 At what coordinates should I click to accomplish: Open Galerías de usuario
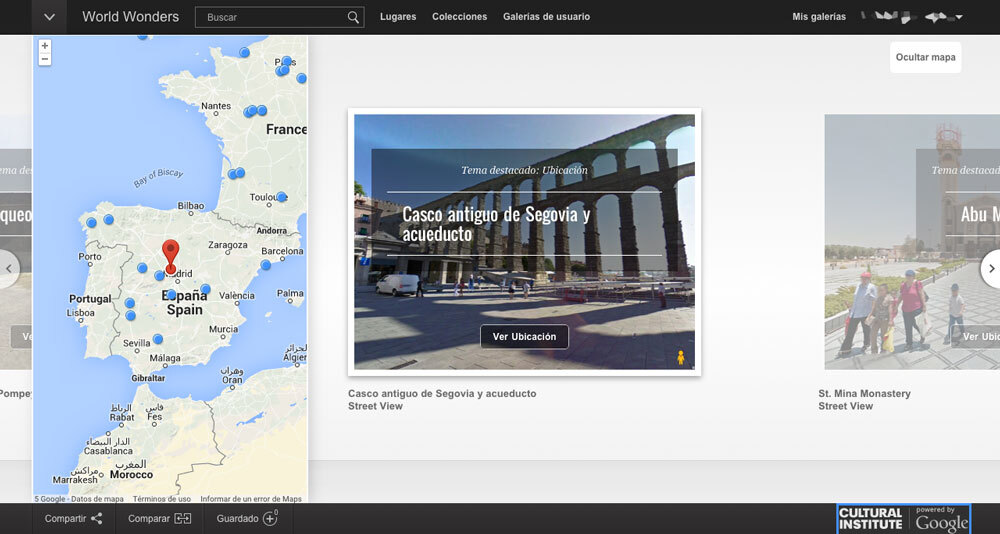[x=546, y=17]
